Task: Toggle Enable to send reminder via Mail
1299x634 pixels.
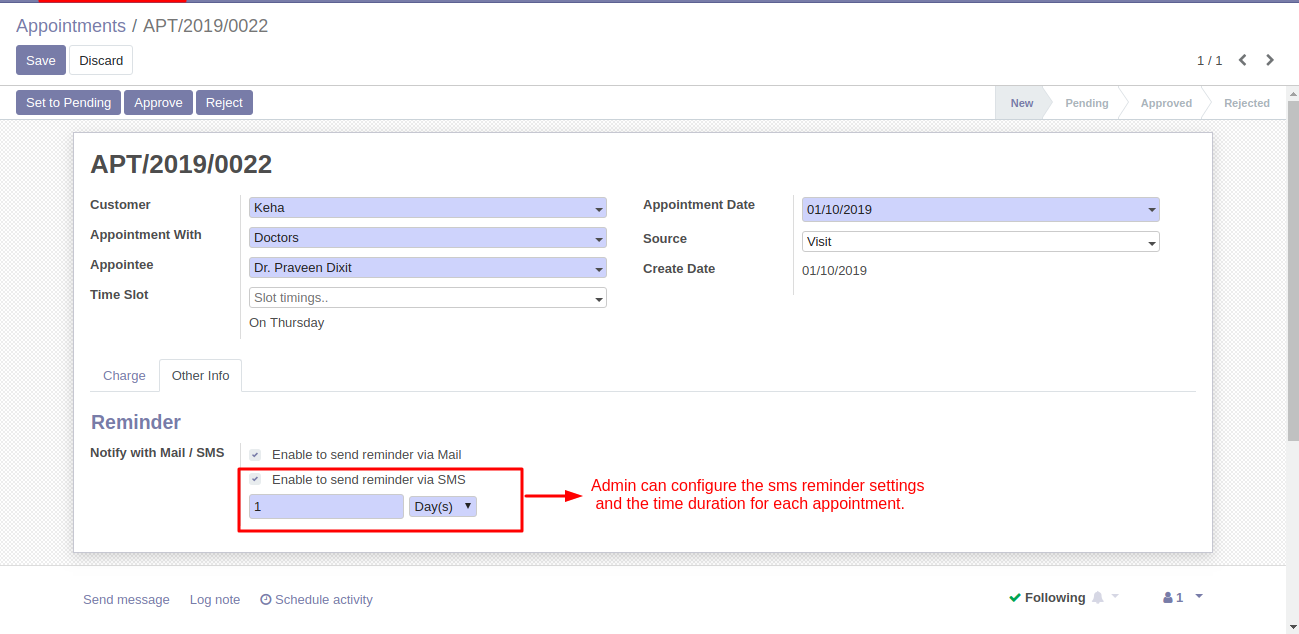Action: (255, 455)
